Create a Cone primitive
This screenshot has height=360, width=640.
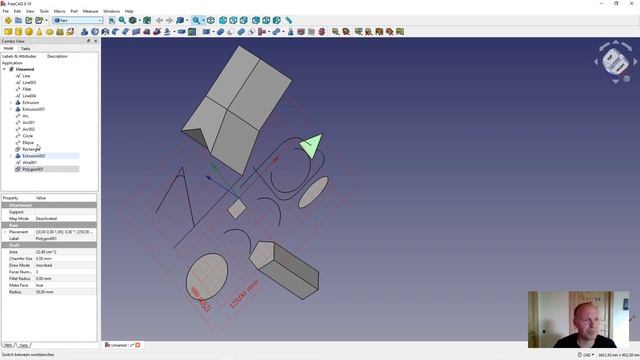(x=39, y=31)
